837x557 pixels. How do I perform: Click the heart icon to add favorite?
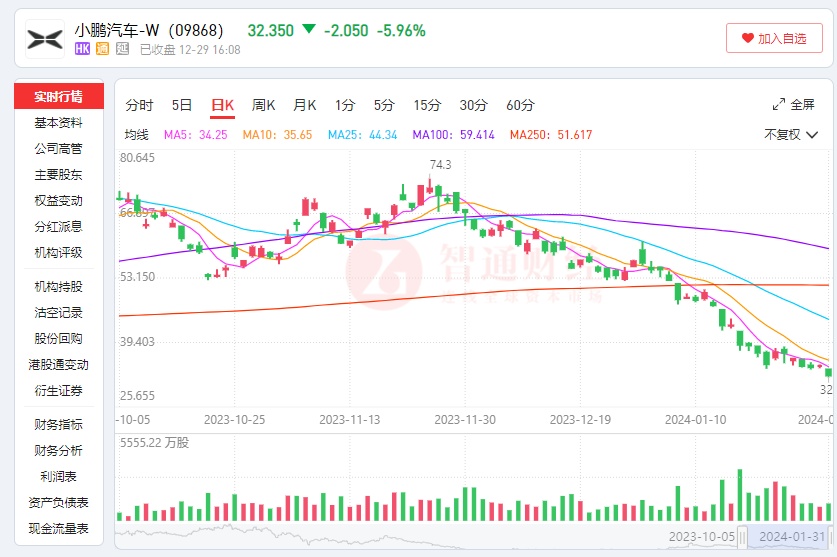[x=747, y=38]
